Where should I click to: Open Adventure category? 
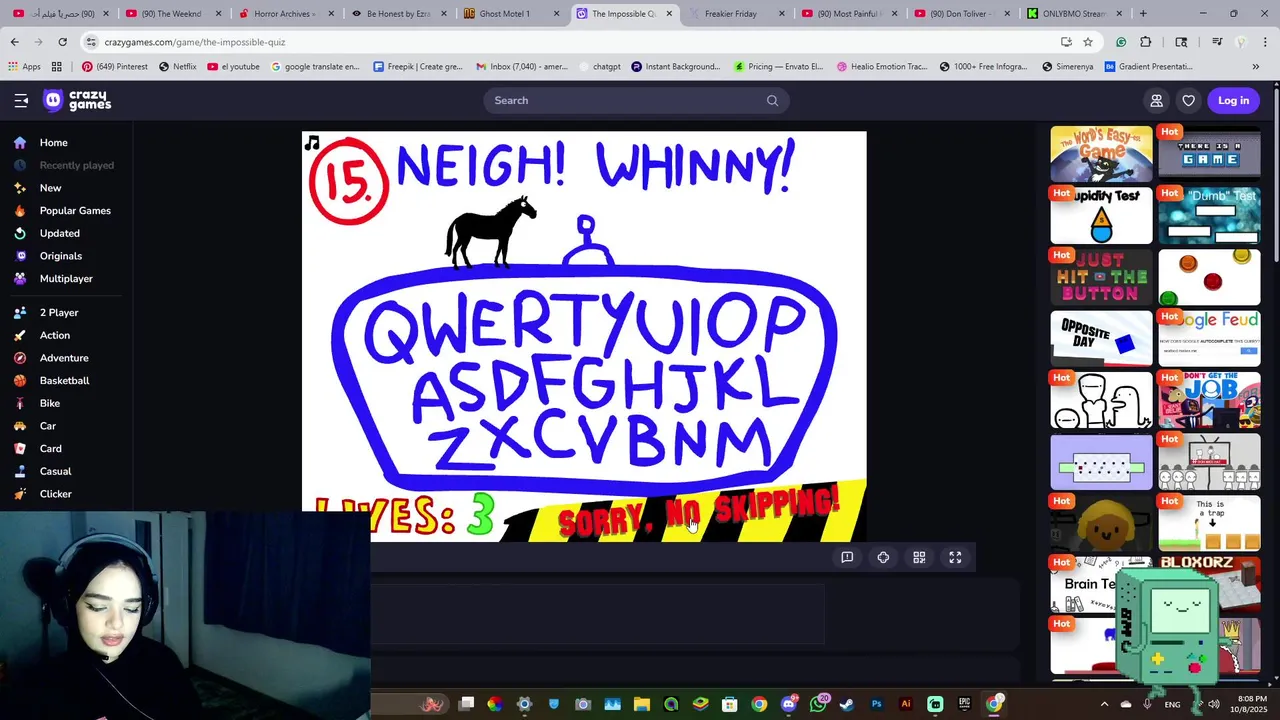[66, 358]
